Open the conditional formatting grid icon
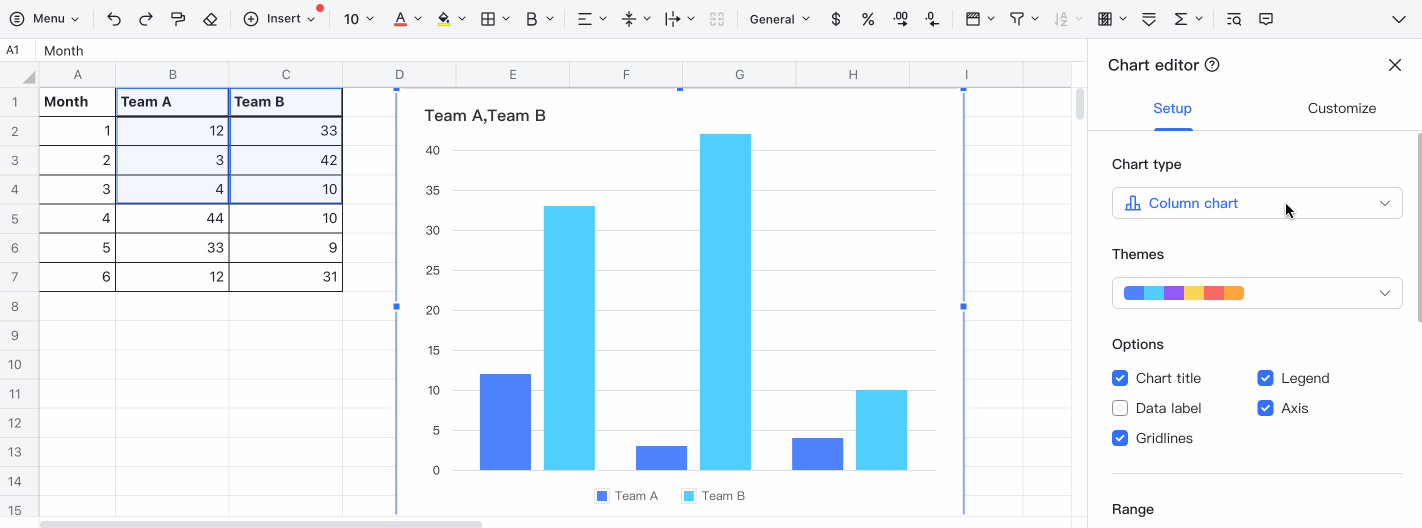Viewport: 1422px width, 528px height. (x=1104, y=19)
